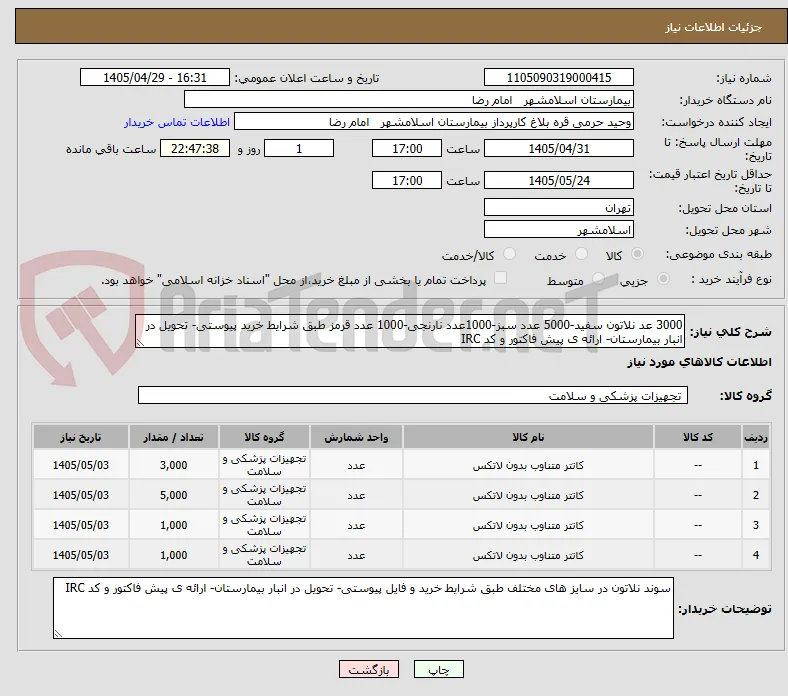Click the buyer organization name field
This screenshot has height=696, width=788.
[409, 100]
